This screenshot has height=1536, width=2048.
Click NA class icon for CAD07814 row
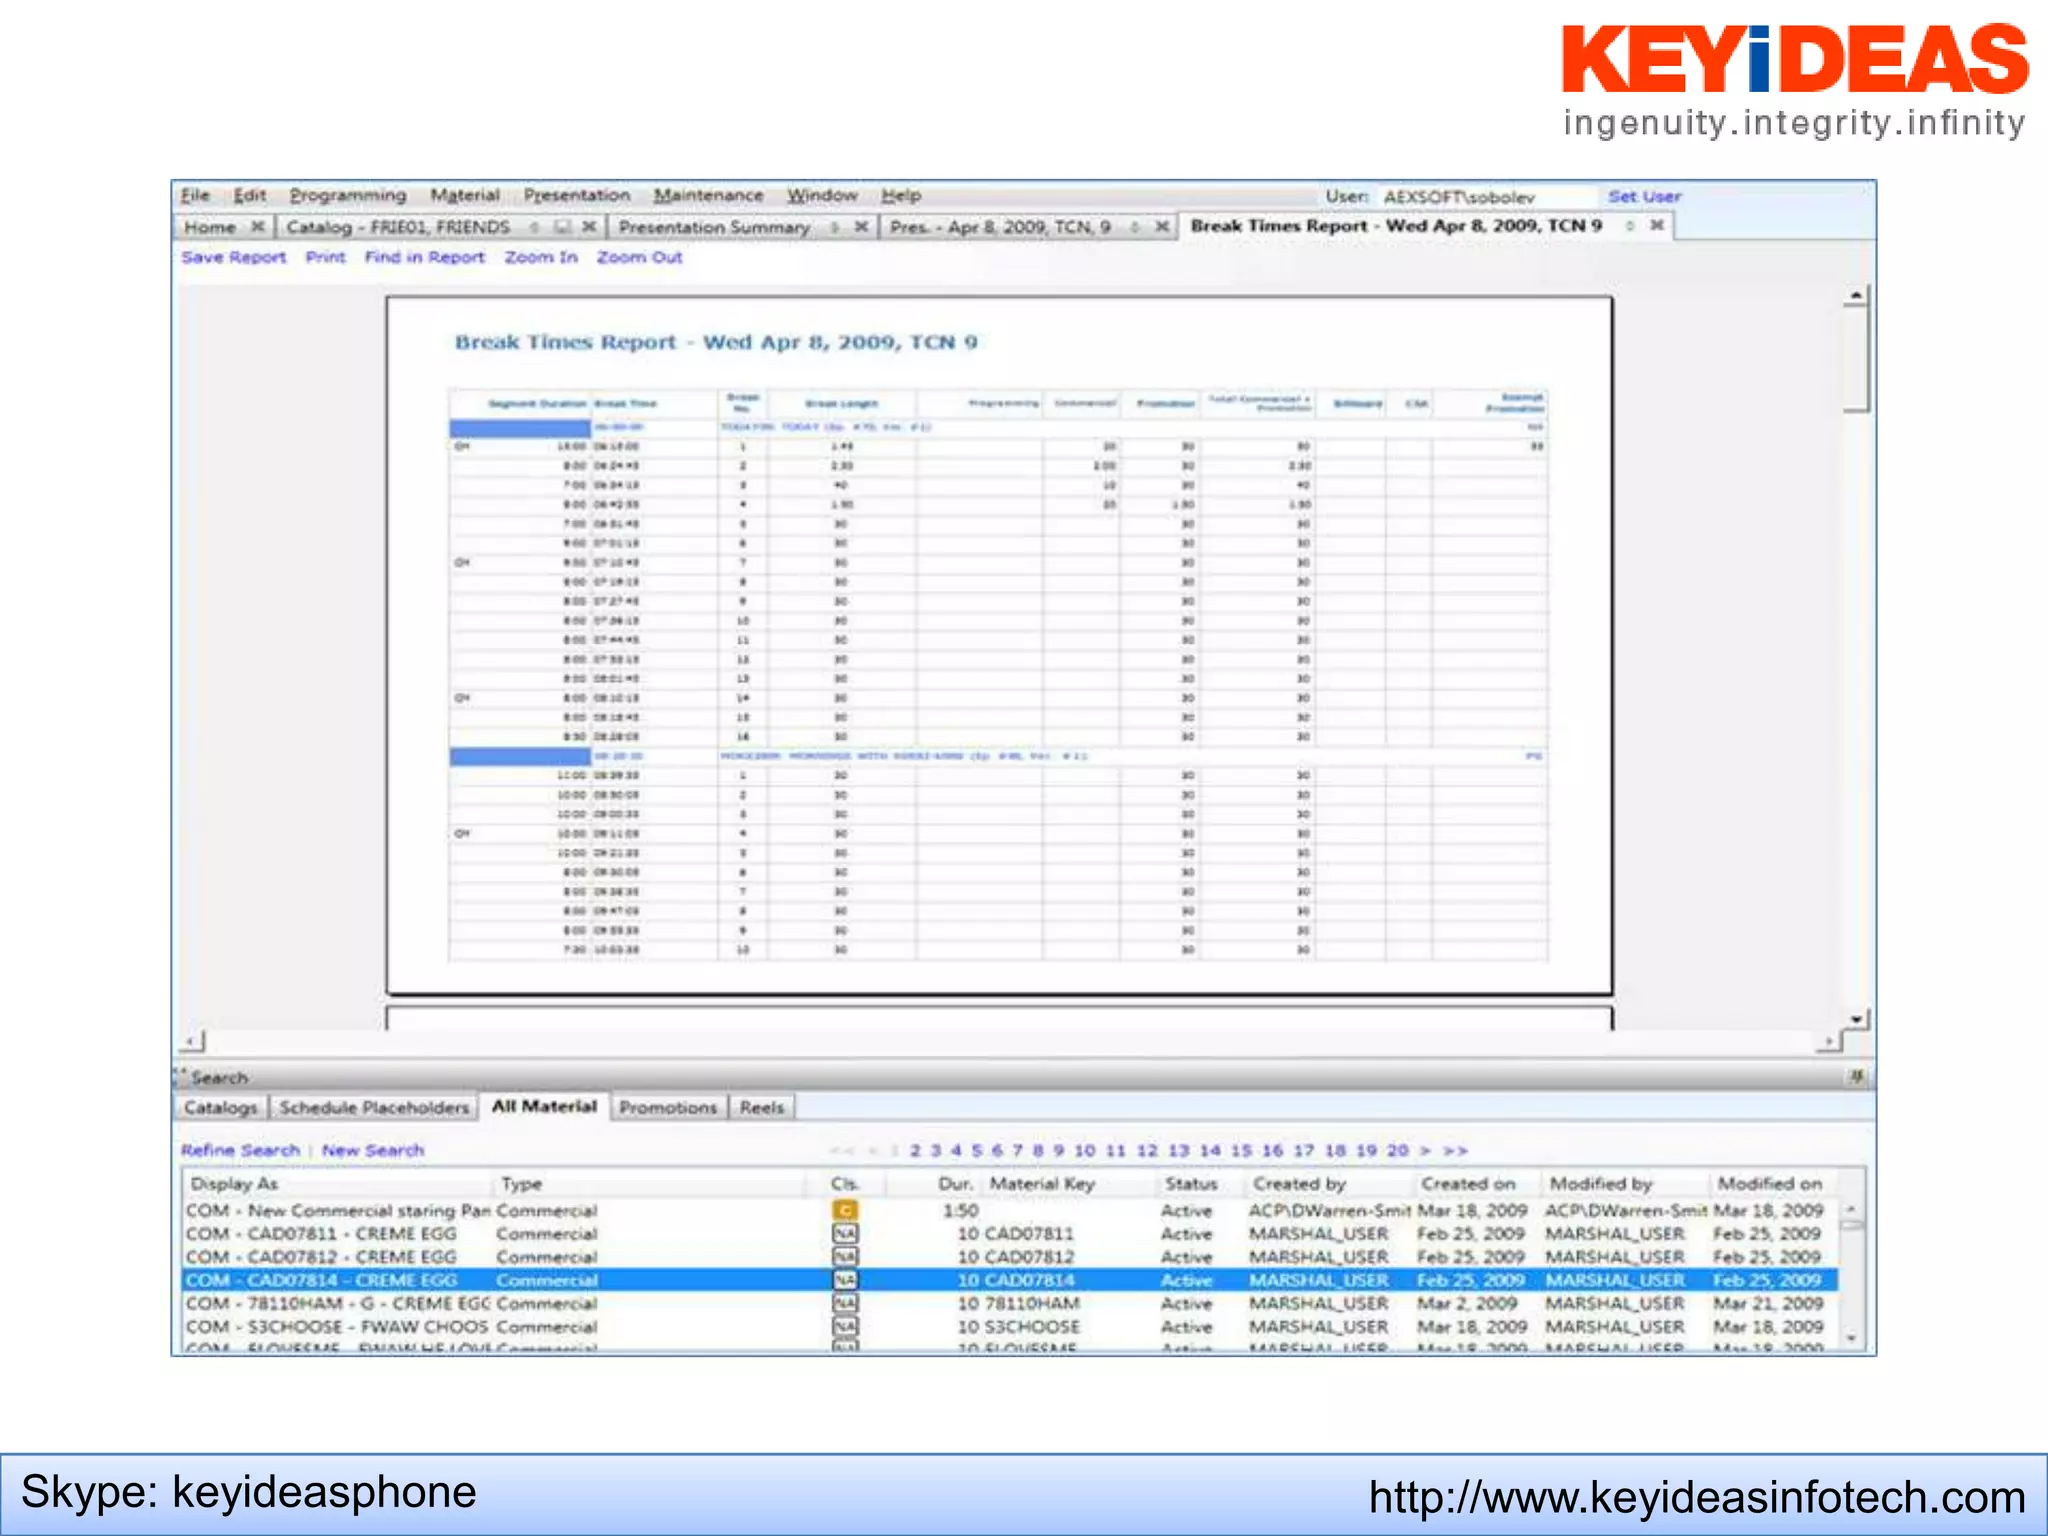(x=844, y=1280)
